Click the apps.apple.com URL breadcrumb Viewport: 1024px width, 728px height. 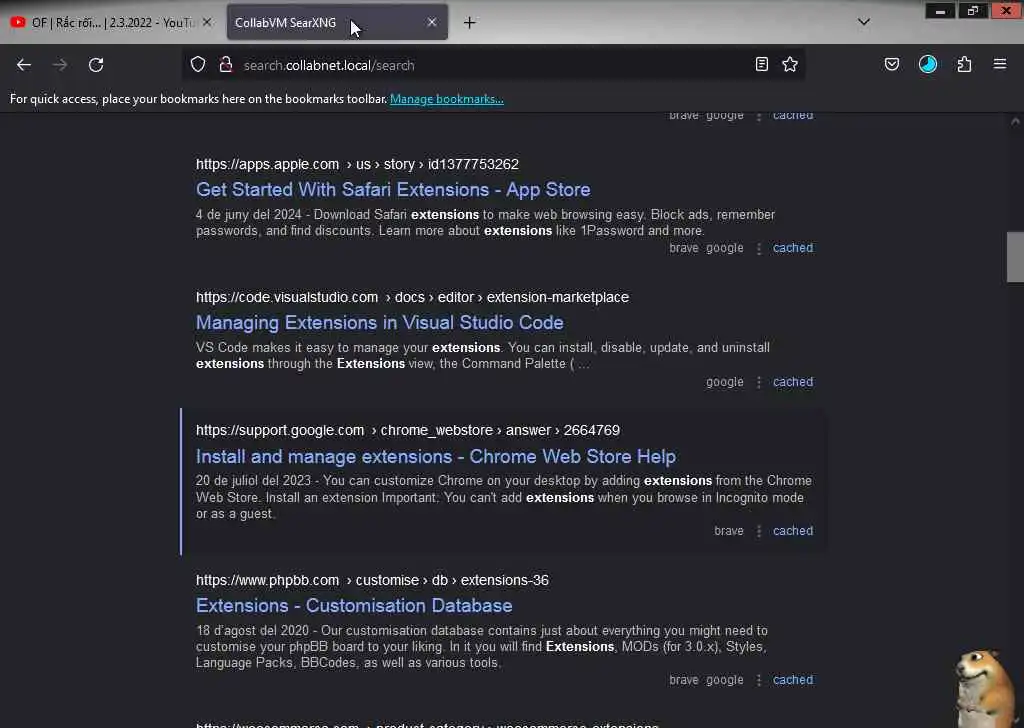[357, 164]
